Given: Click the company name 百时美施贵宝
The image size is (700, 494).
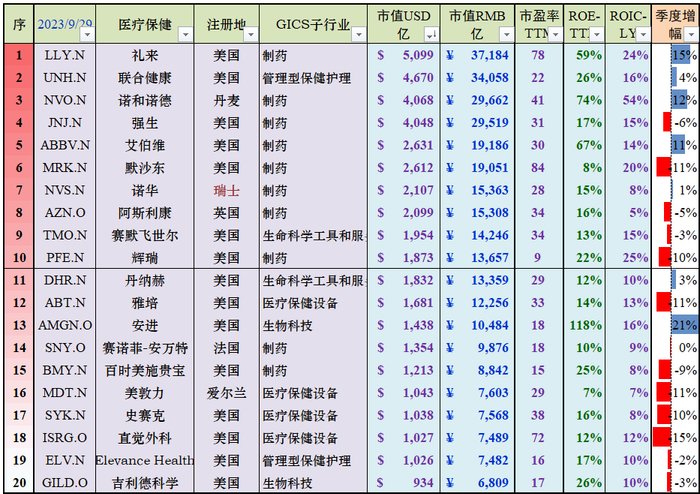Looking at the screenshot, I should [145, 370].
